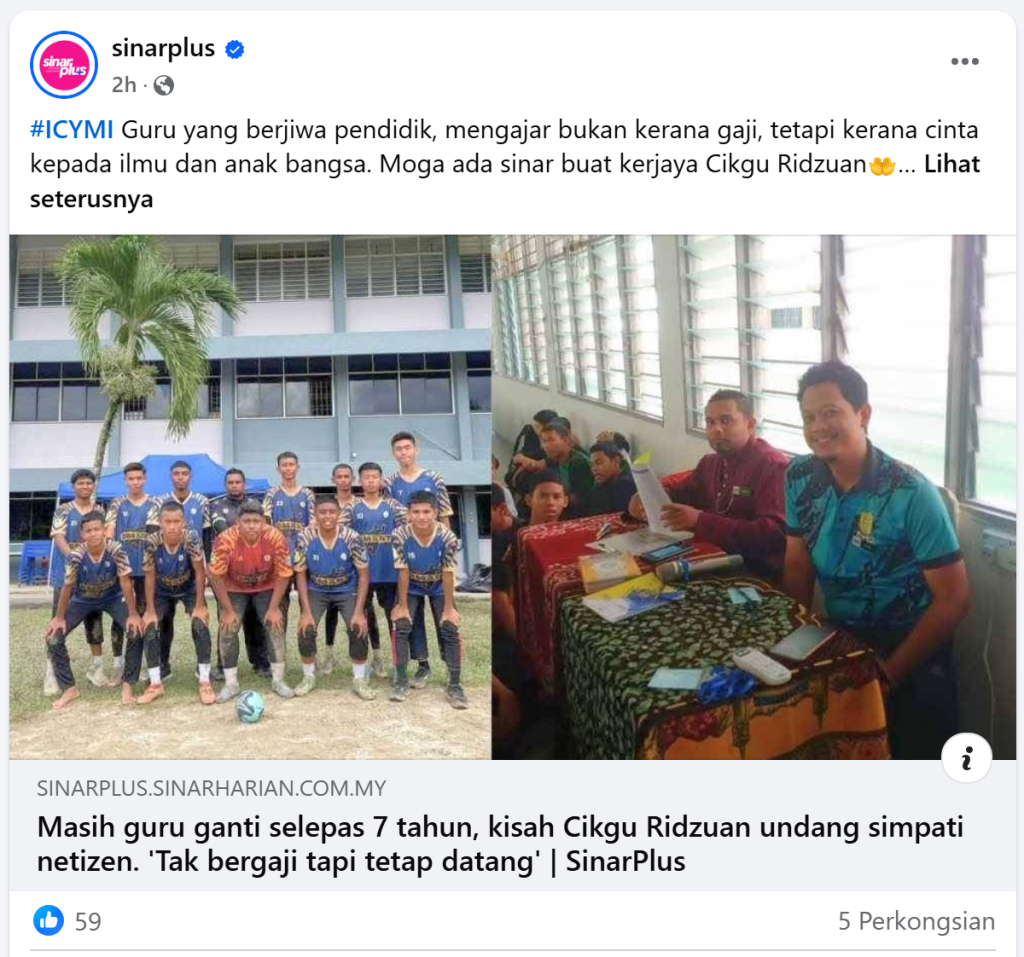
Task: Open the classroom teachers photo
Action: 754,497
